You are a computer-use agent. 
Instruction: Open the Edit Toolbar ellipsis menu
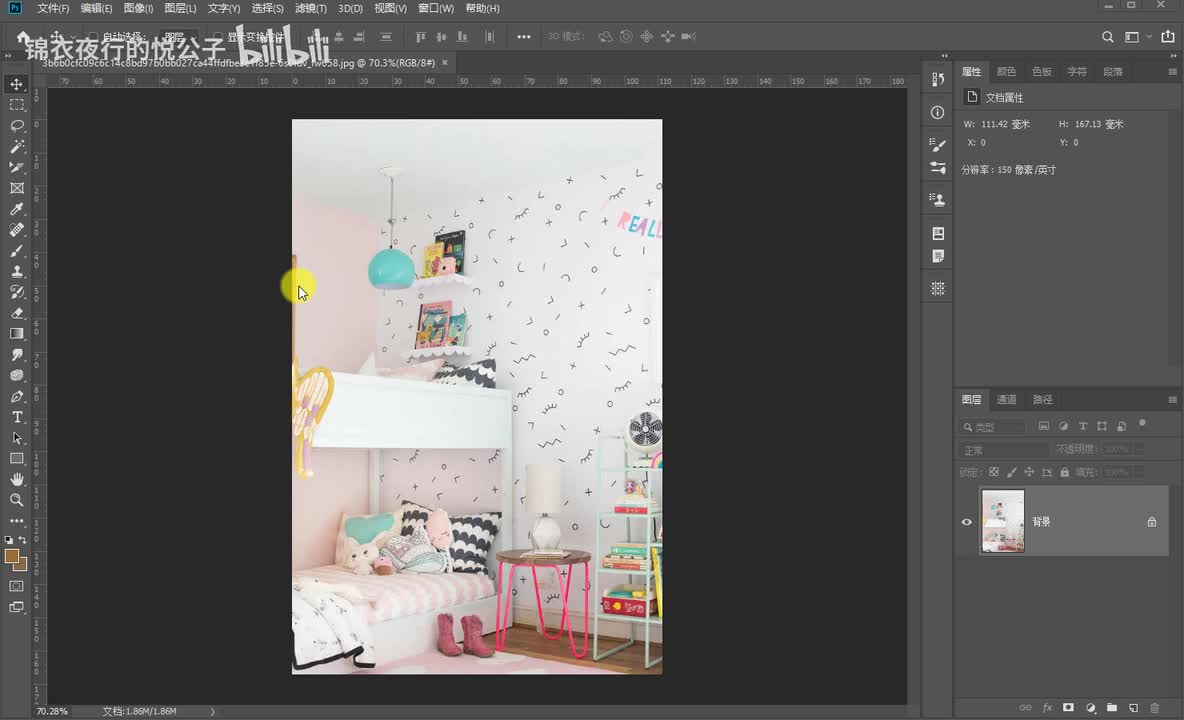pos(17,521)
